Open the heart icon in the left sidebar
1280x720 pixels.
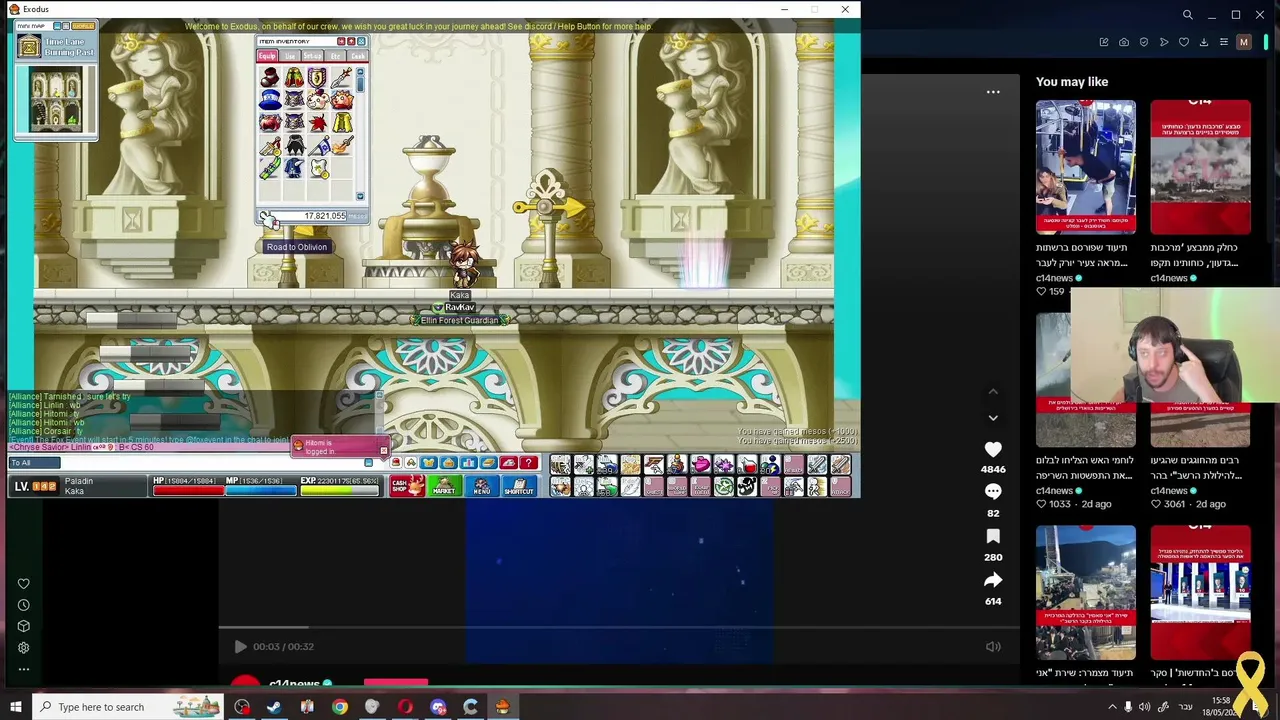pyautogui.click(x=23, y=584)
